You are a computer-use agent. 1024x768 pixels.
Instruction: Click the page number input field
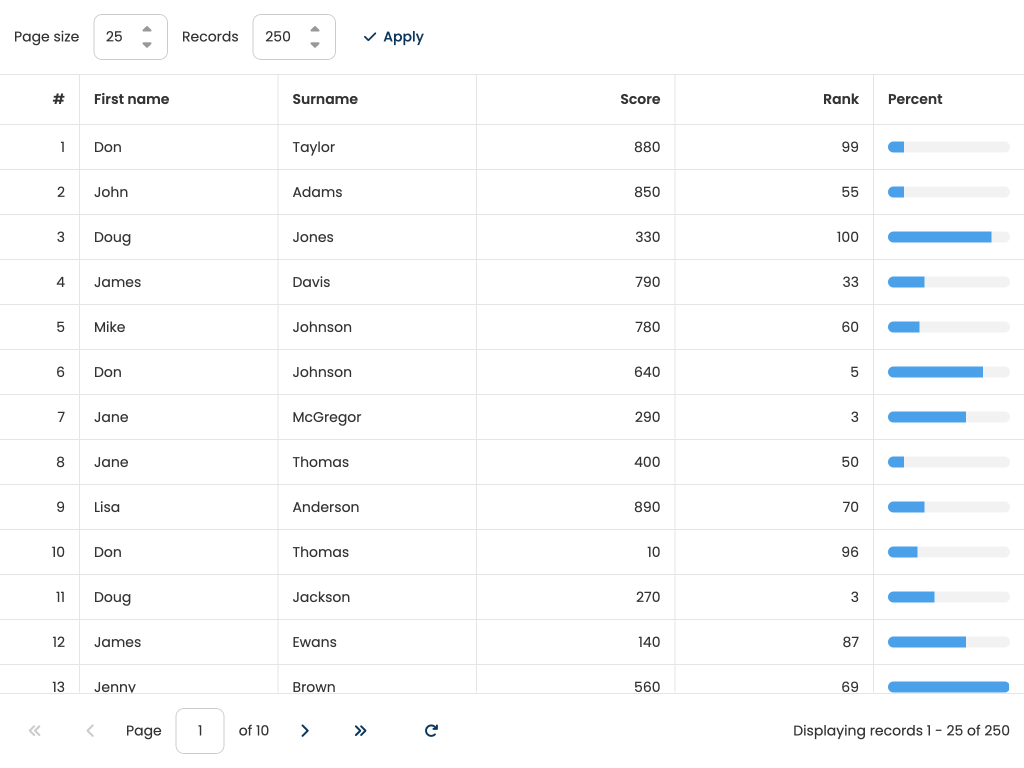[x=199, y=731]
